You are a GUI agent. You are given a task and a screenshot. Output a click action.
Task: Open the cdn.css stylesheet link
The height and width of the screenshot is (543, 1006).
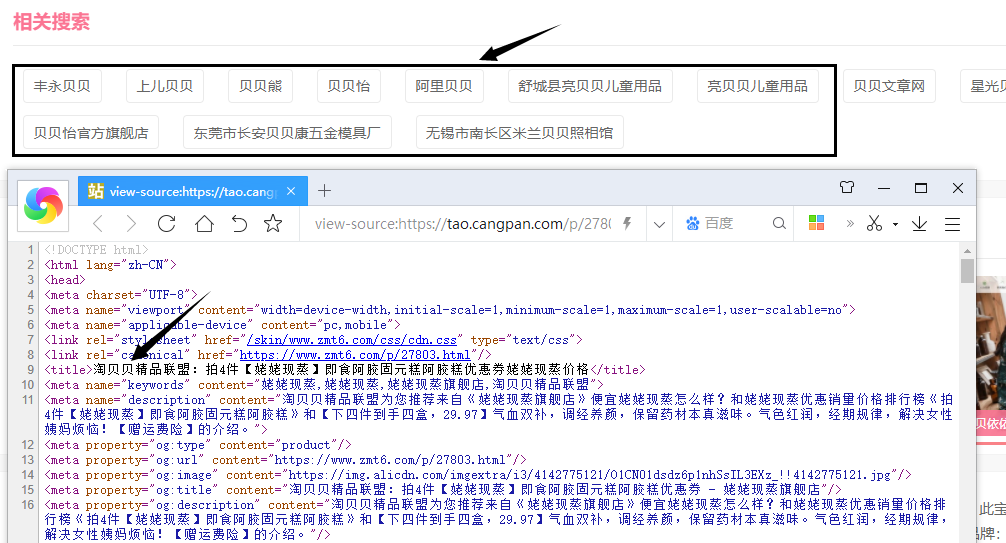coord(352,340)
